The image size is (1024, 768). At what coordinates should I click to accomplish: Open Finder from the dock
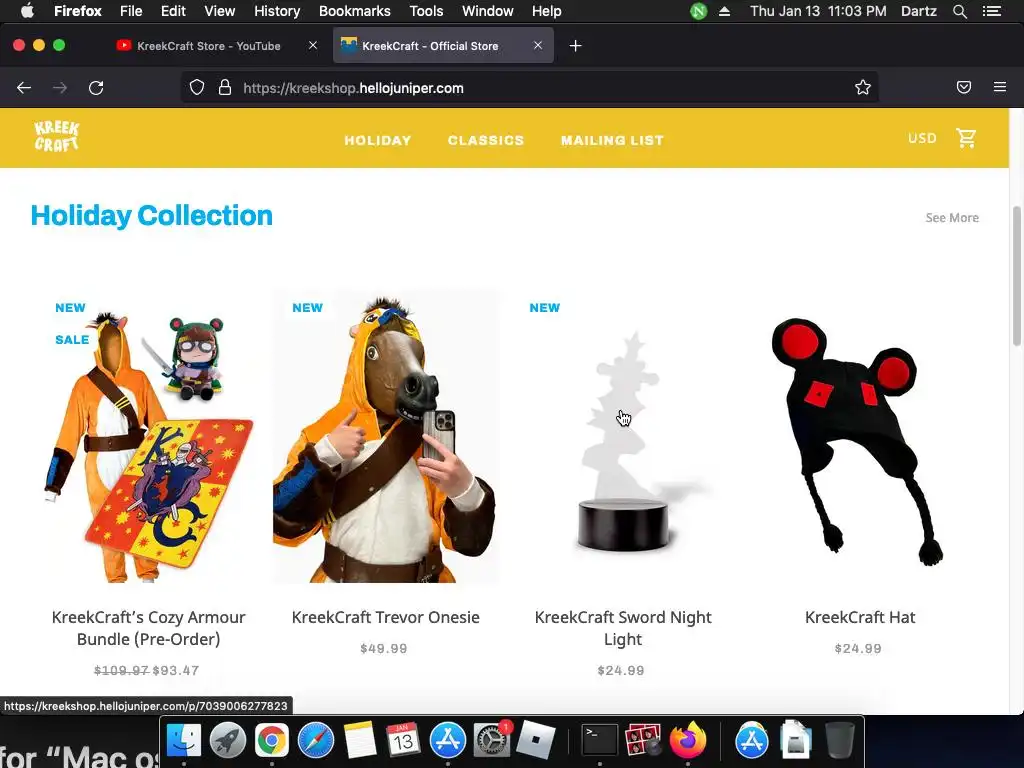click(184, 741)
